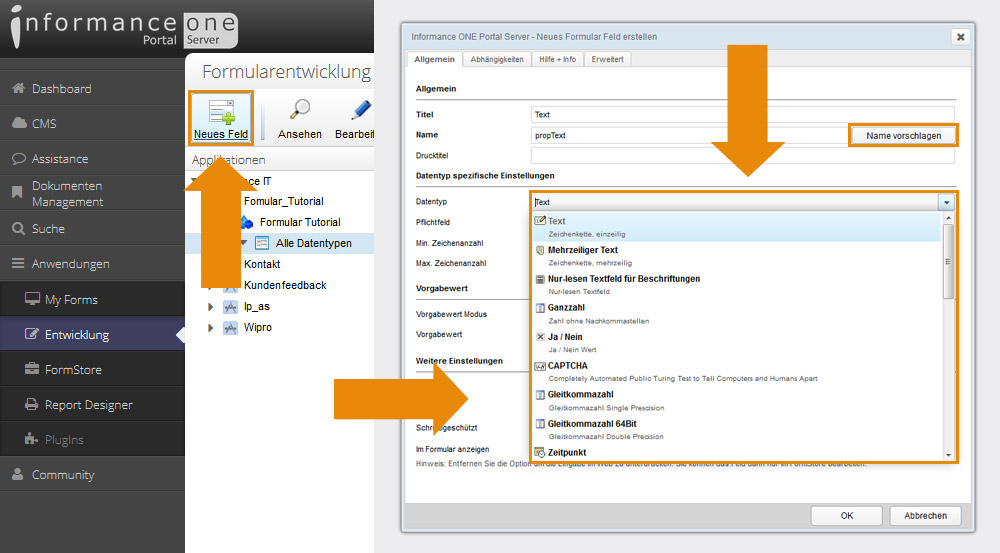The height and width of the screenshot is (553, 1000).
Task: Click the Abbrechen button
Action: tap(925, 515)
